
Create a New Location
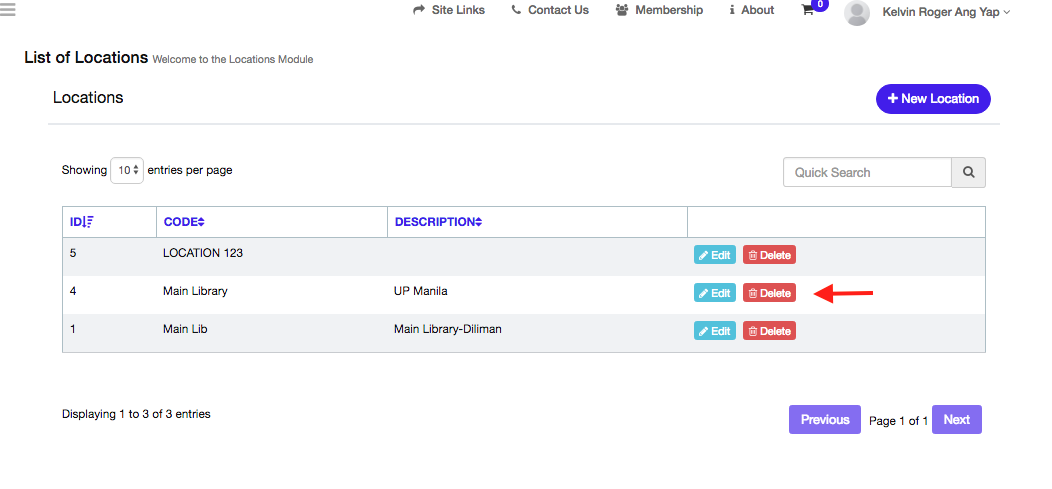(x=933, y=99)
